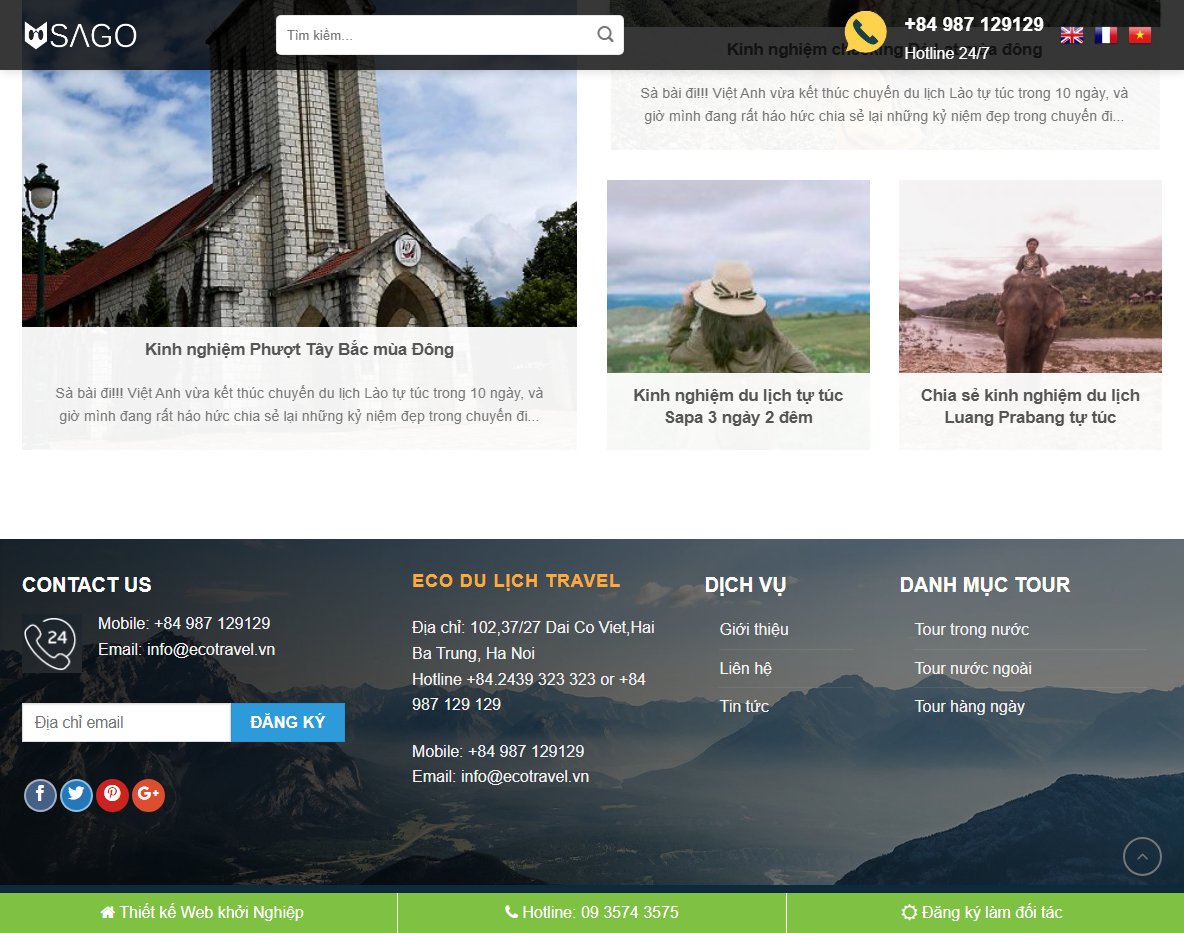Open the Pinterest icon

pos(112,795)
